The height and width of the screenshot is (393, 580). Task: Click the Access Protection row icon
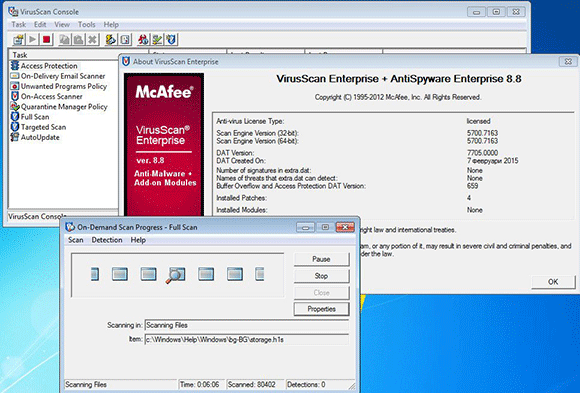15,66
